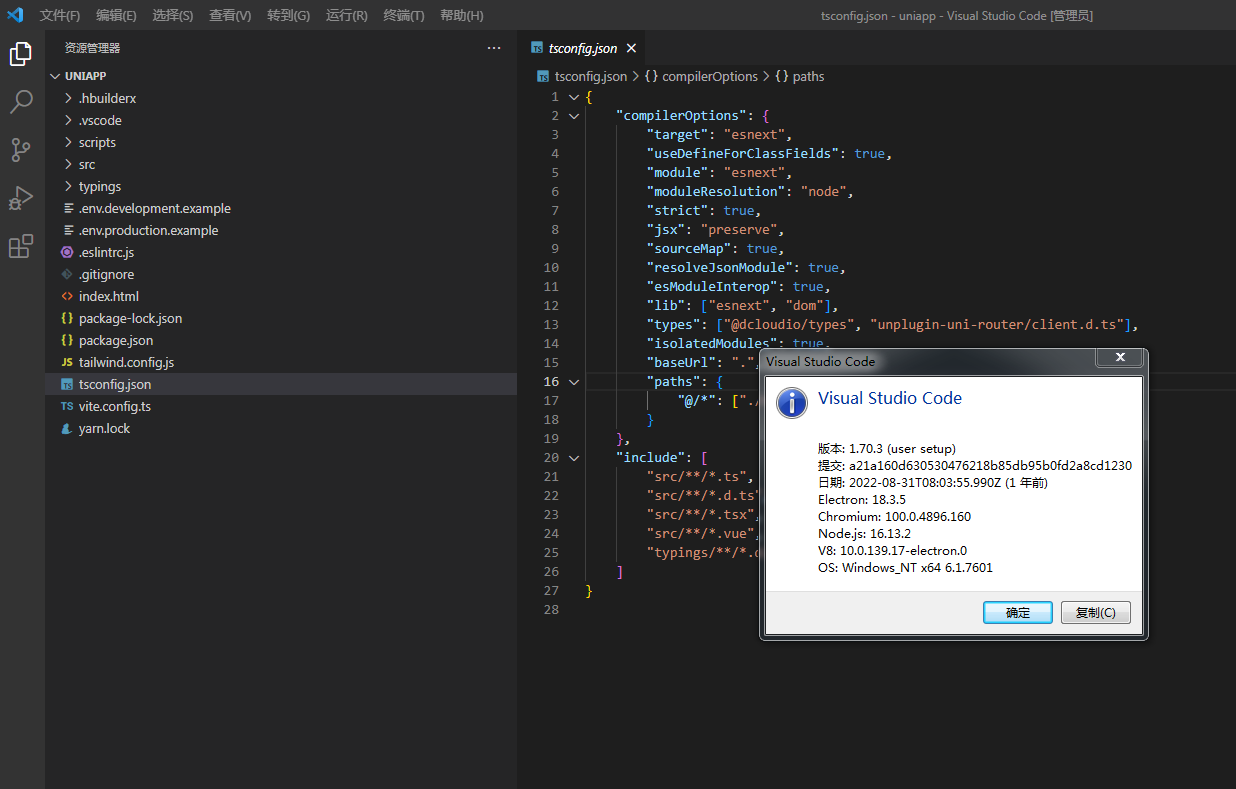Fold the include array at line 20
1236x789 pixels.
click(574, 458)
